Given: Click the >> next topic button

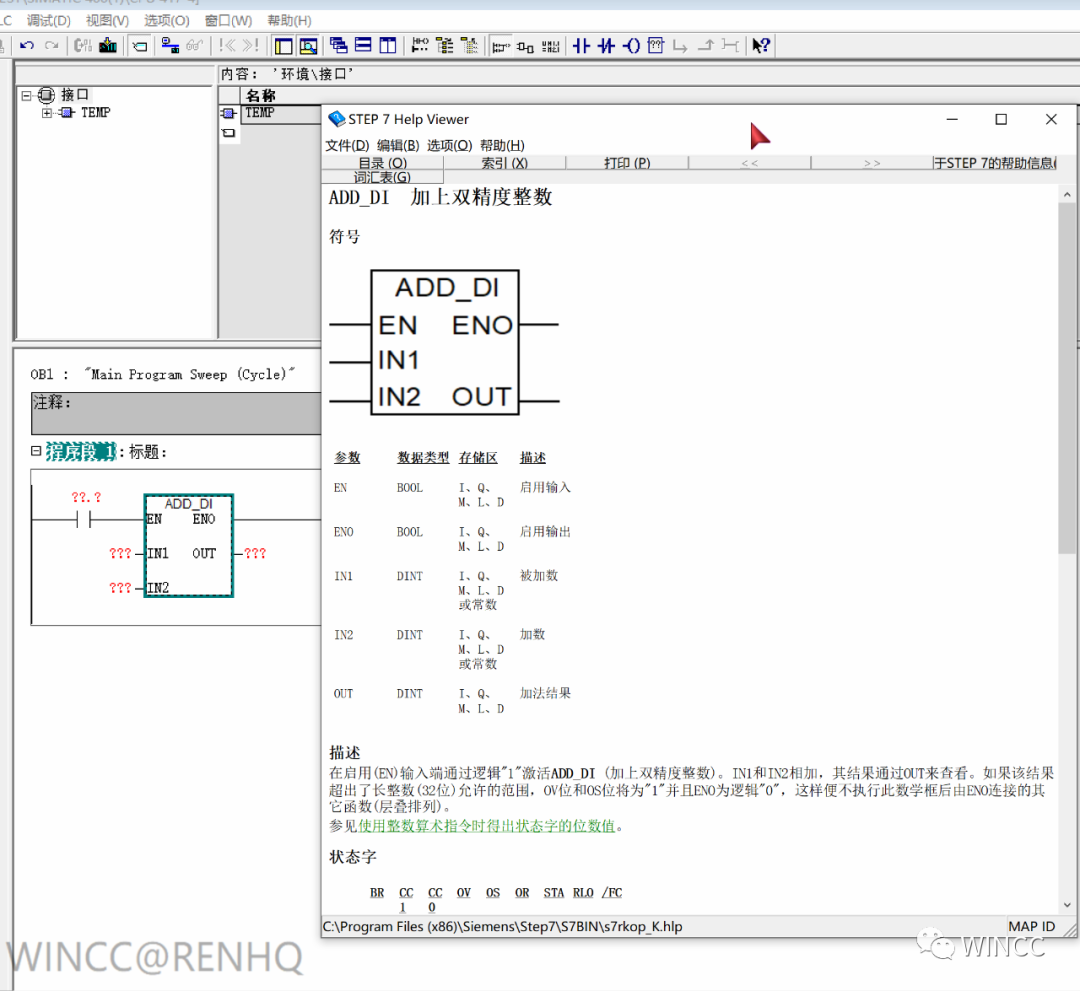Looking at the screenshot, I should (x=872, y=163).
